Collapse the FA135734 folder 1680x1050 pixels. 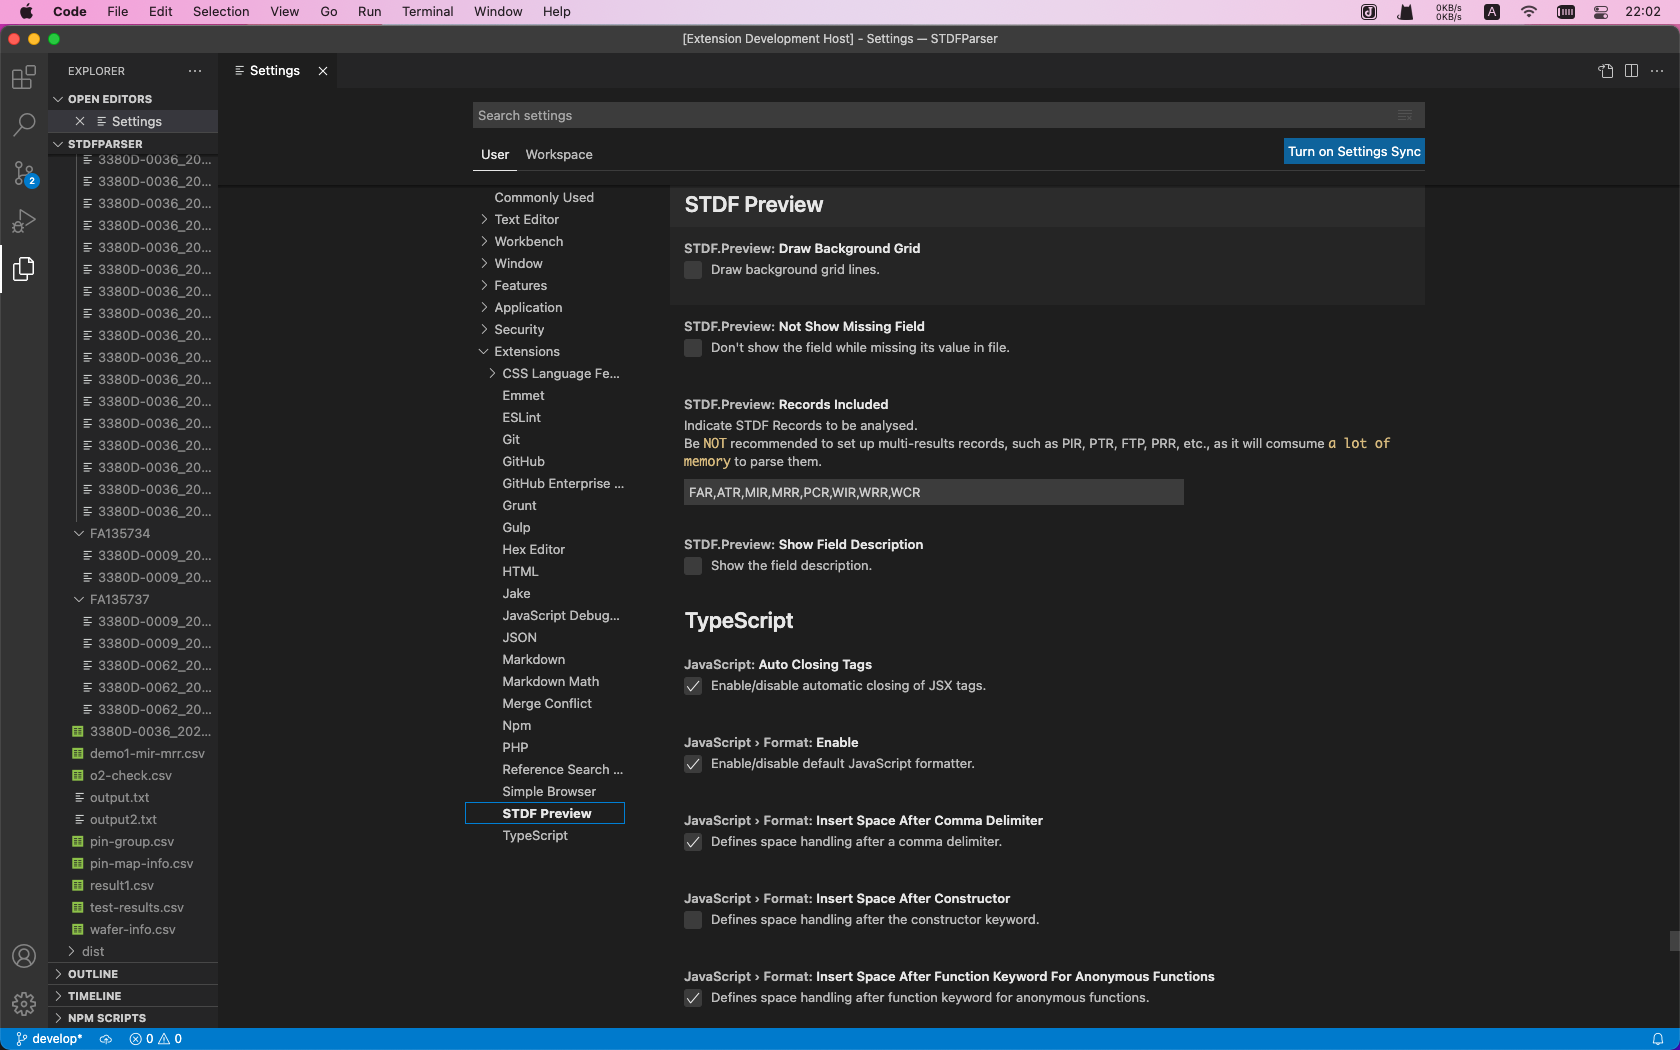coord(79,534)
